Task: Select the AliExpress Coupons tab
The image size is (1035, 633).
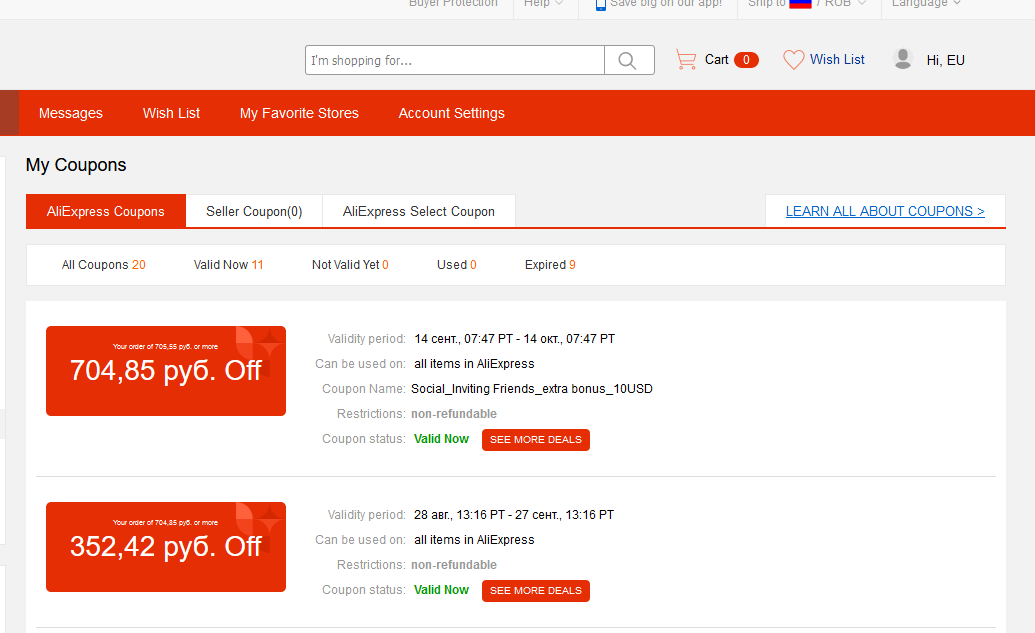Action: tap(106, 211)
